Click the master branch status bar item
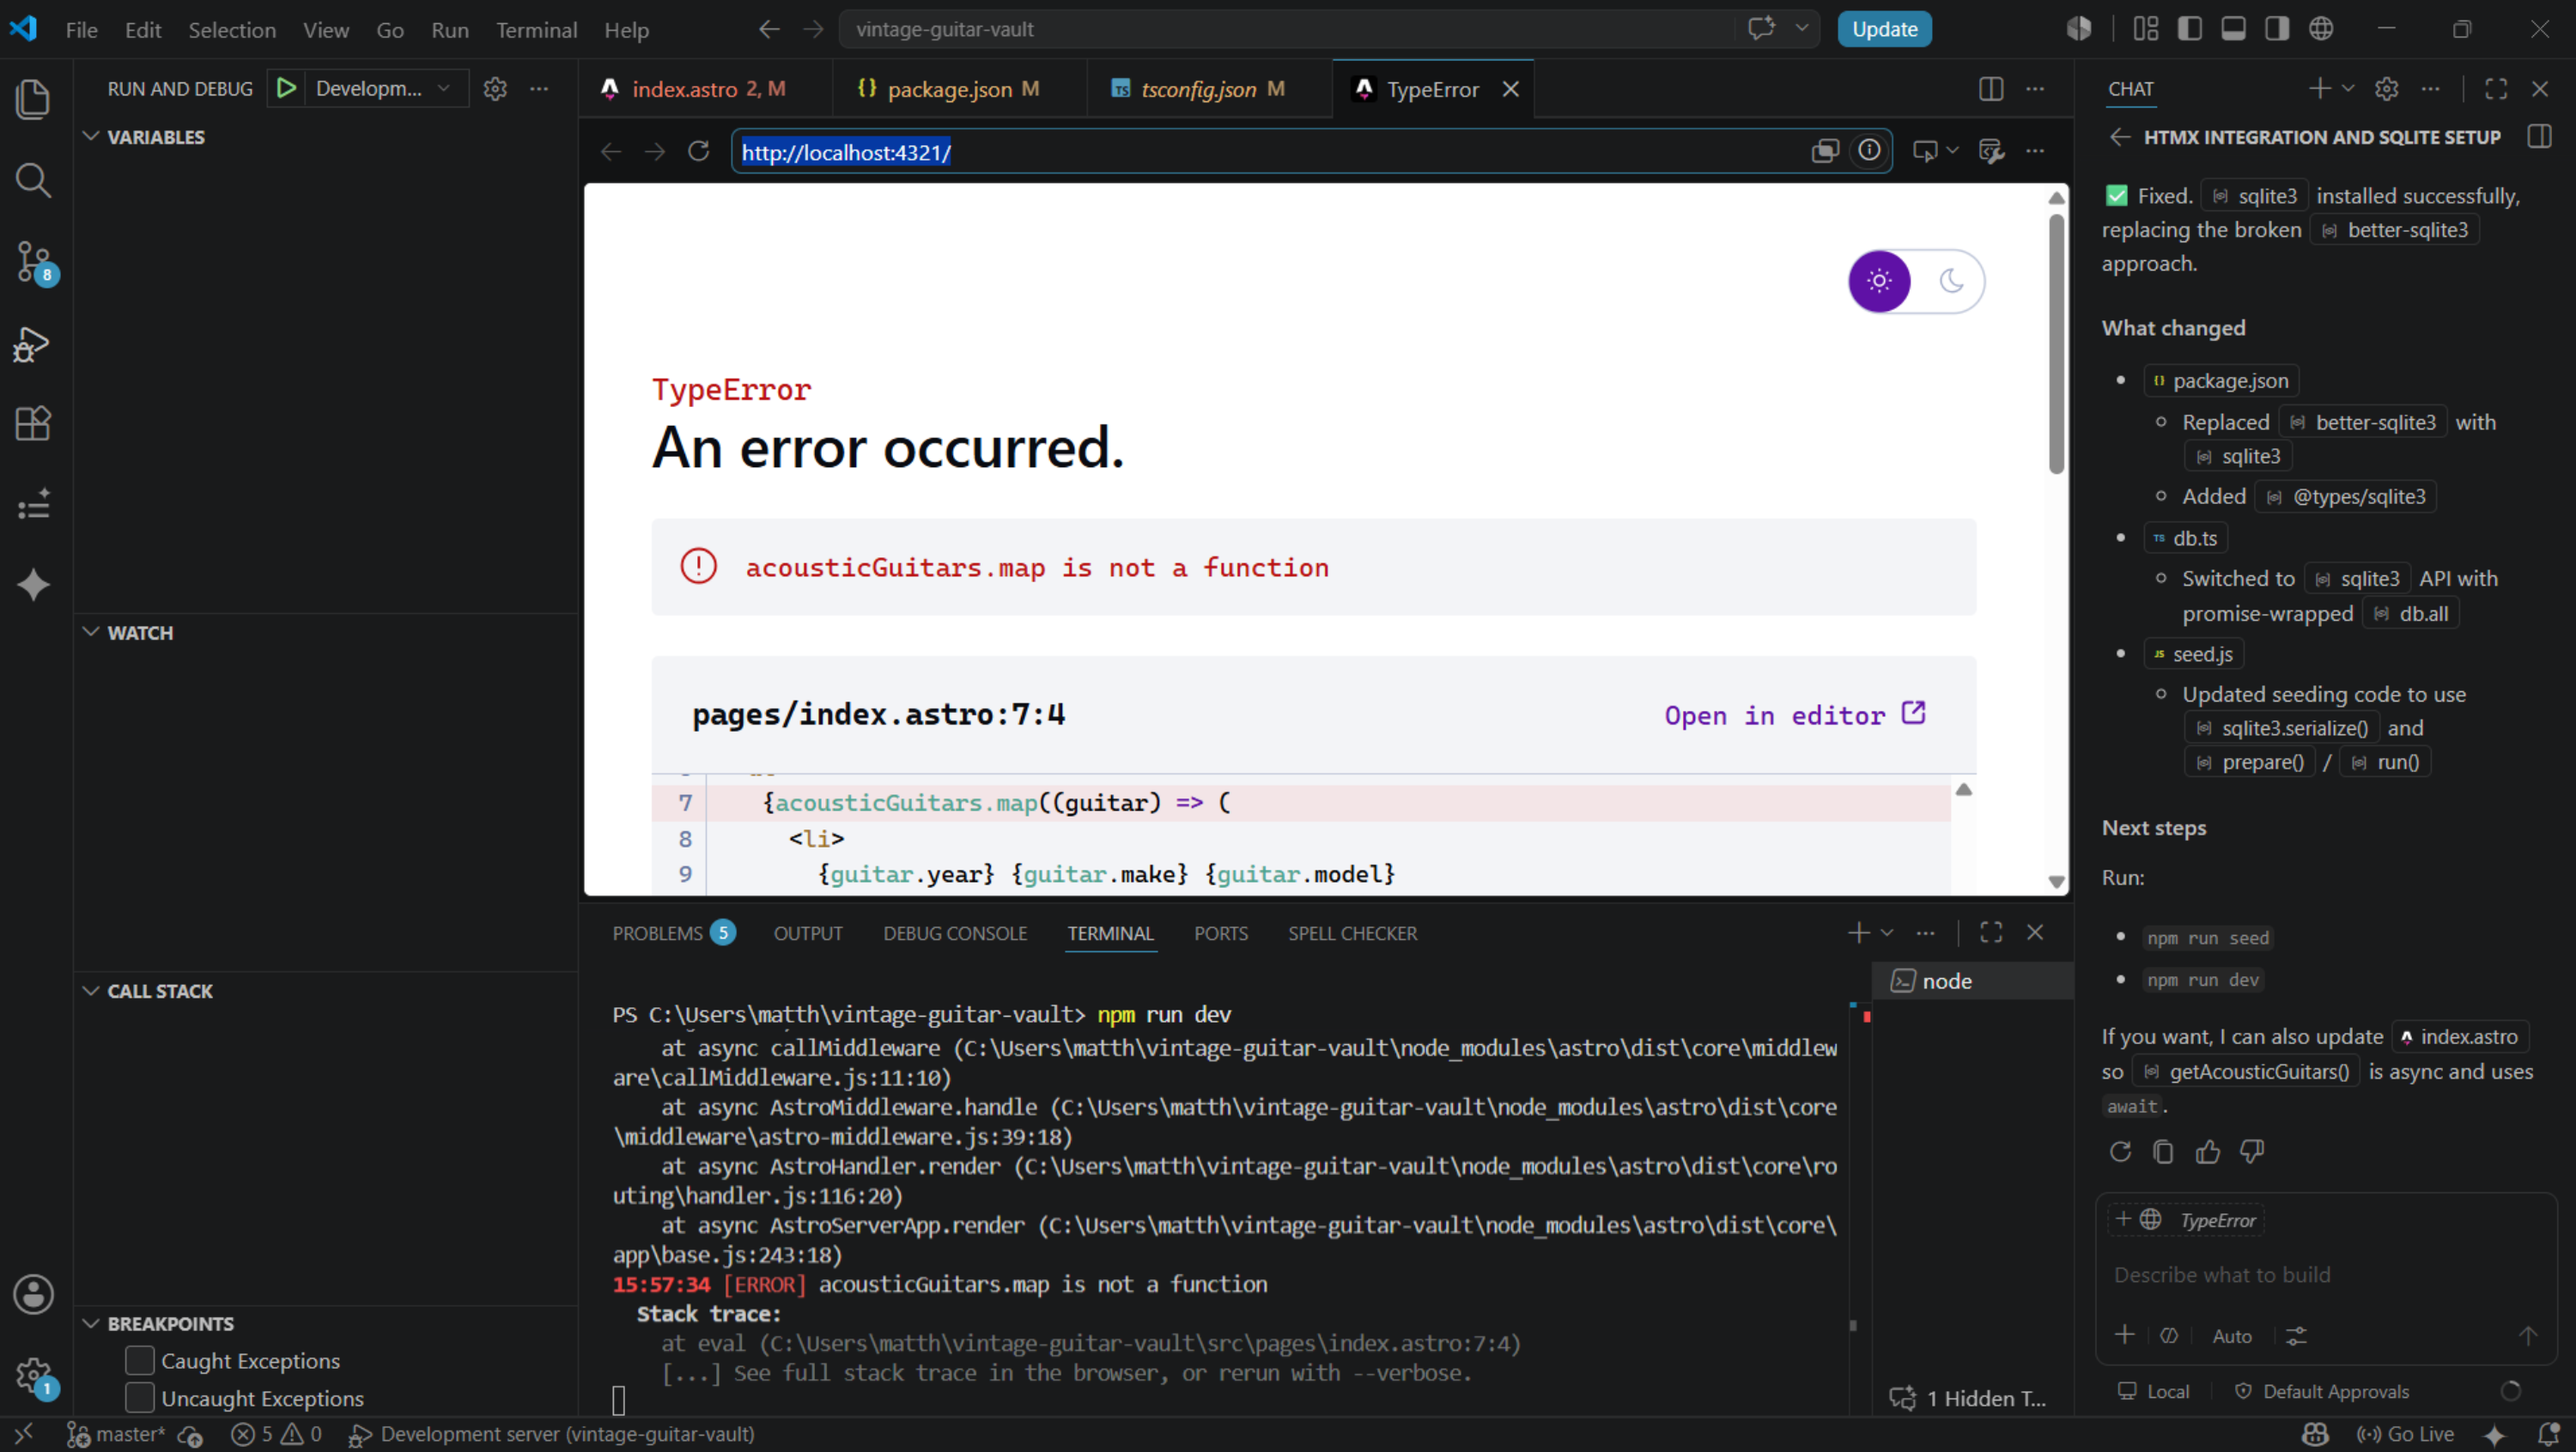 (x=117, y=1434)
